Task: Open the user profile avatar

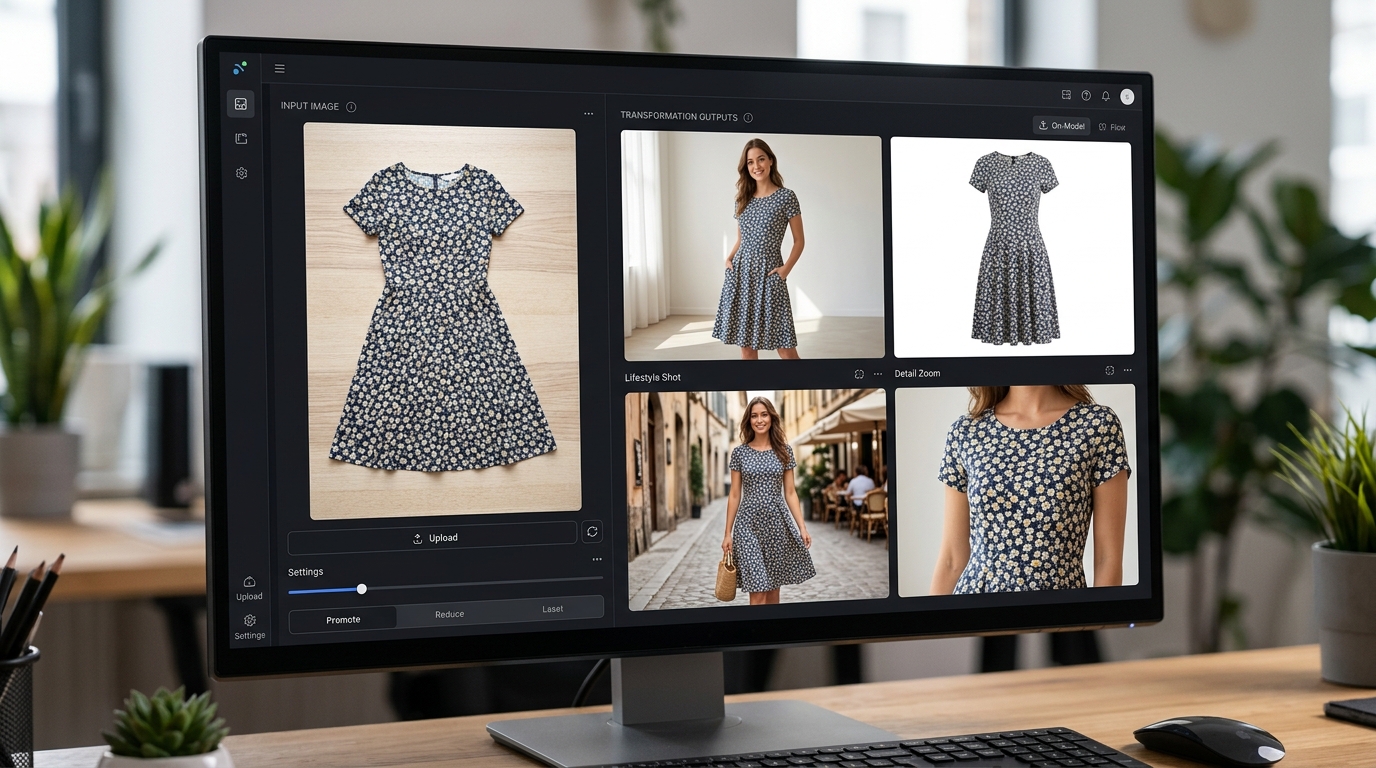Action: click(x=1127, y=97)
